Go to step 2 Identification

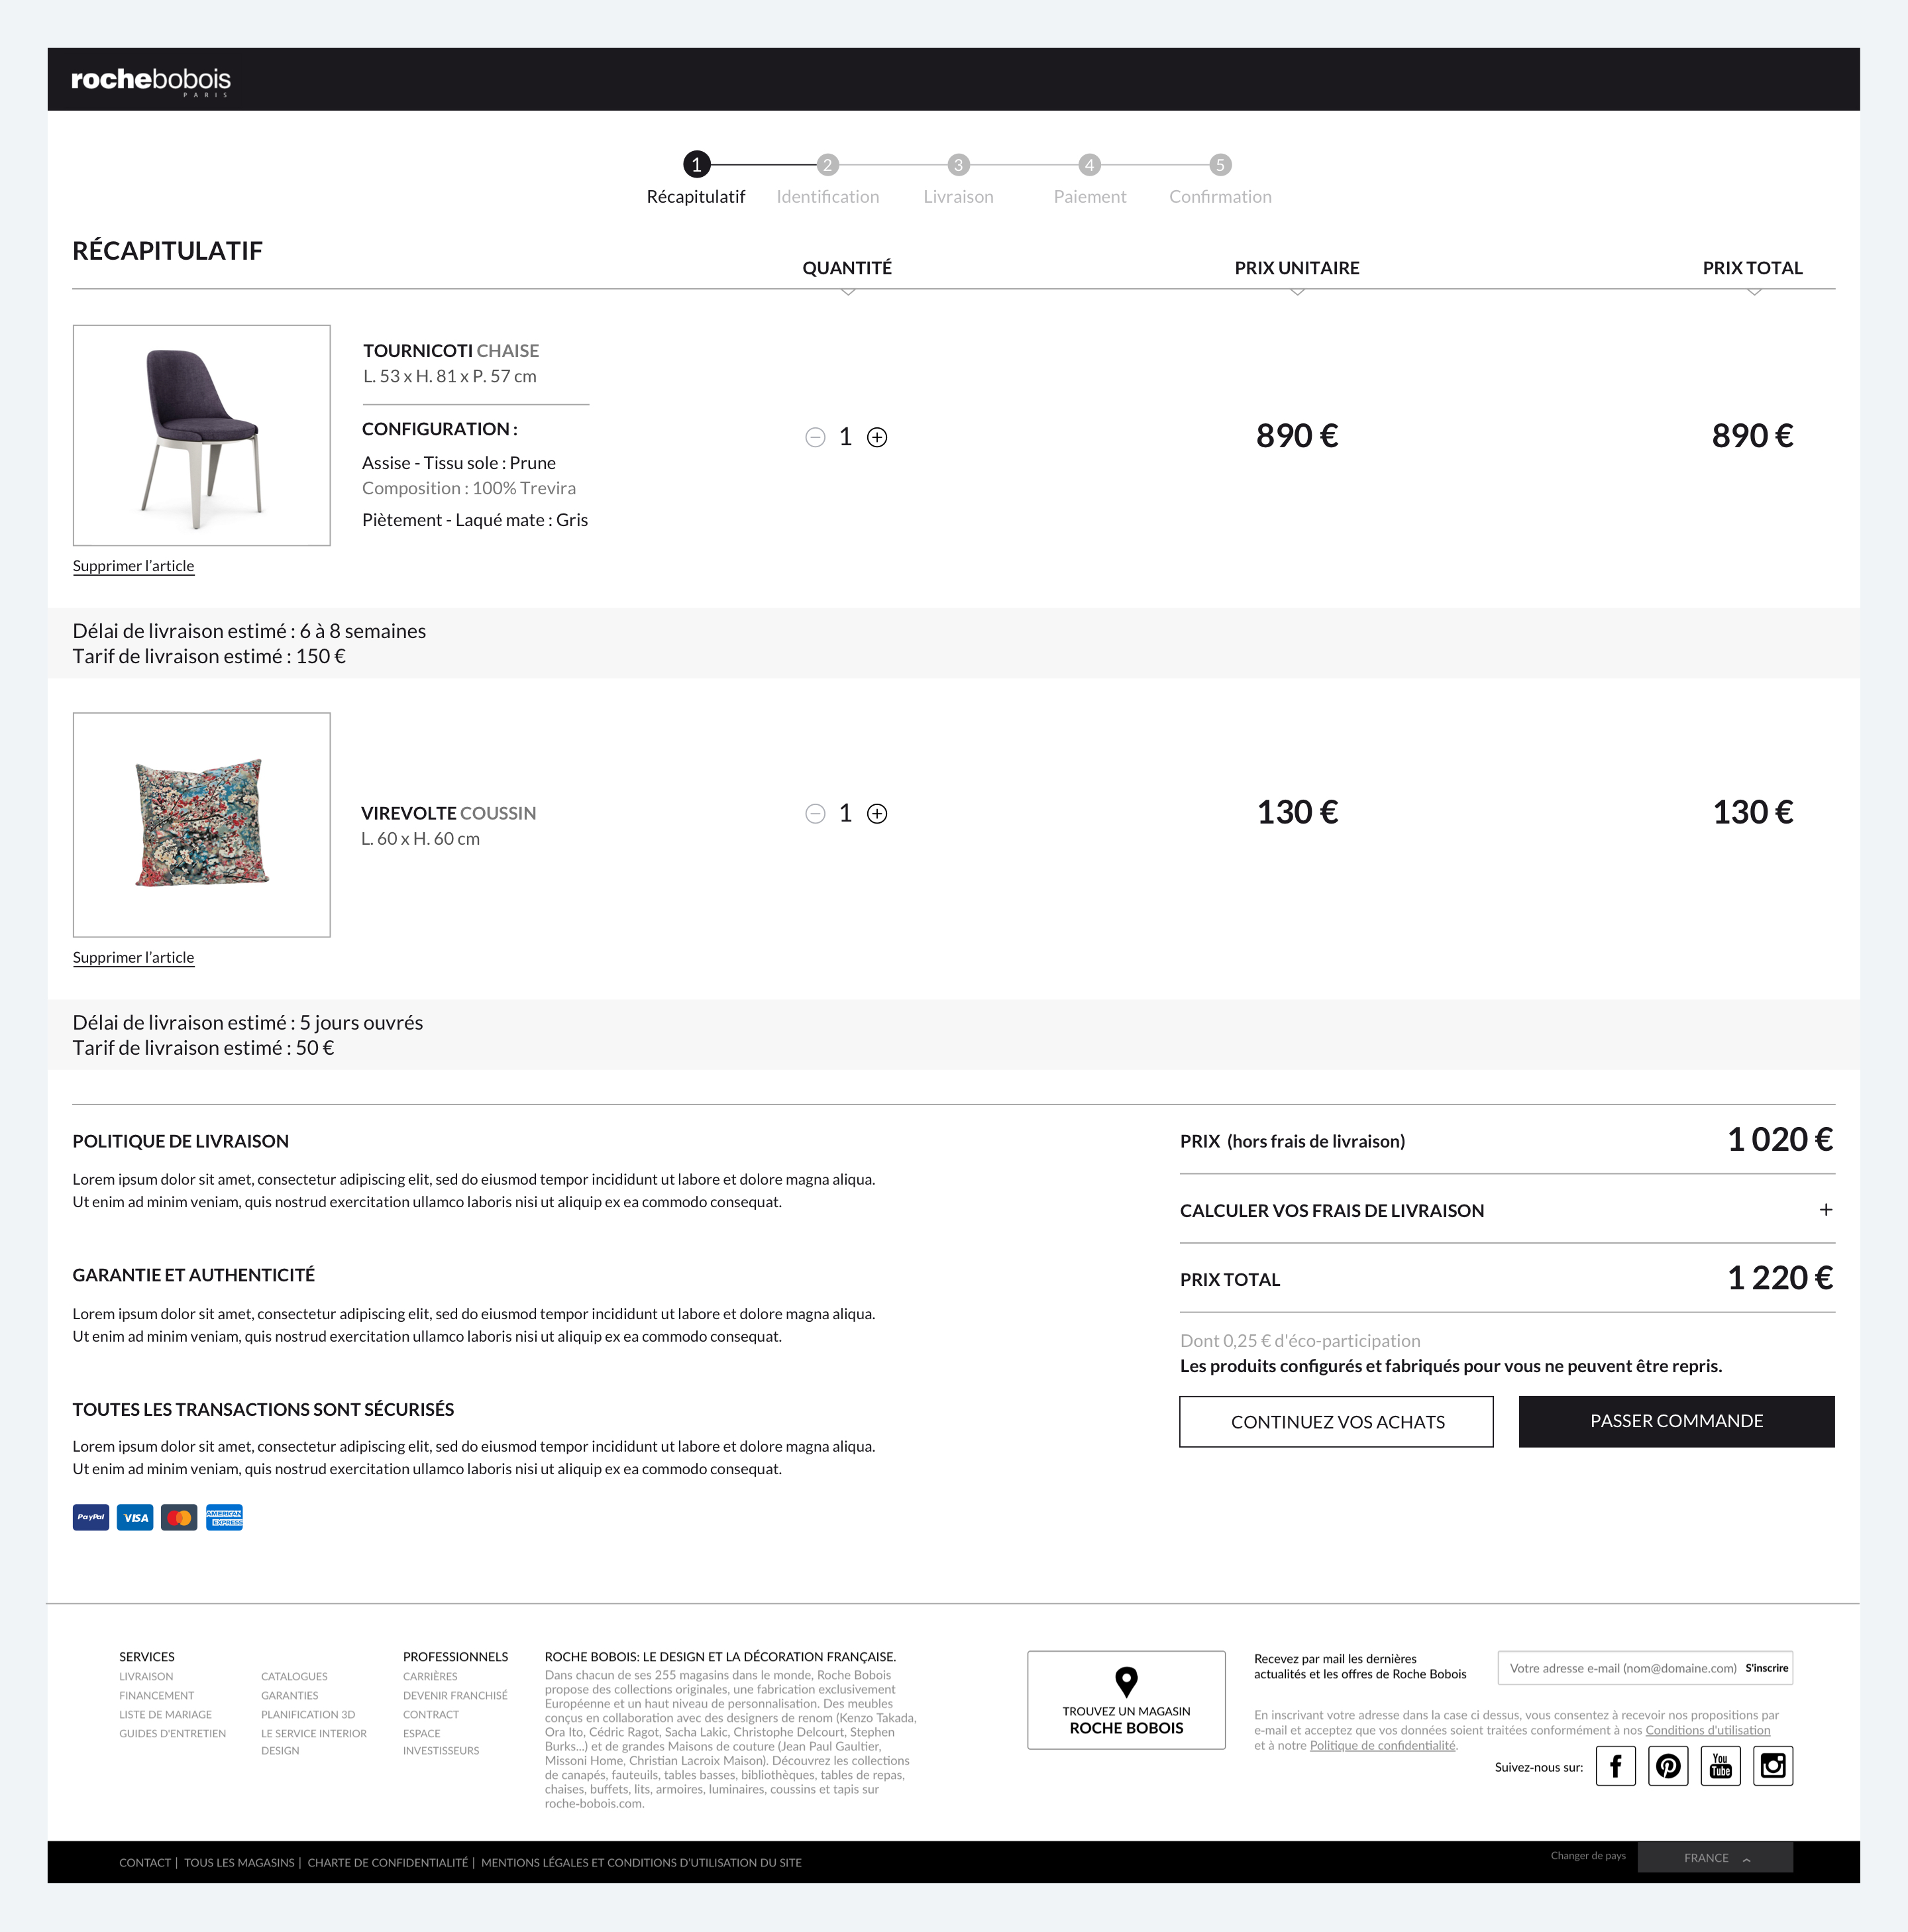point(827,165)
